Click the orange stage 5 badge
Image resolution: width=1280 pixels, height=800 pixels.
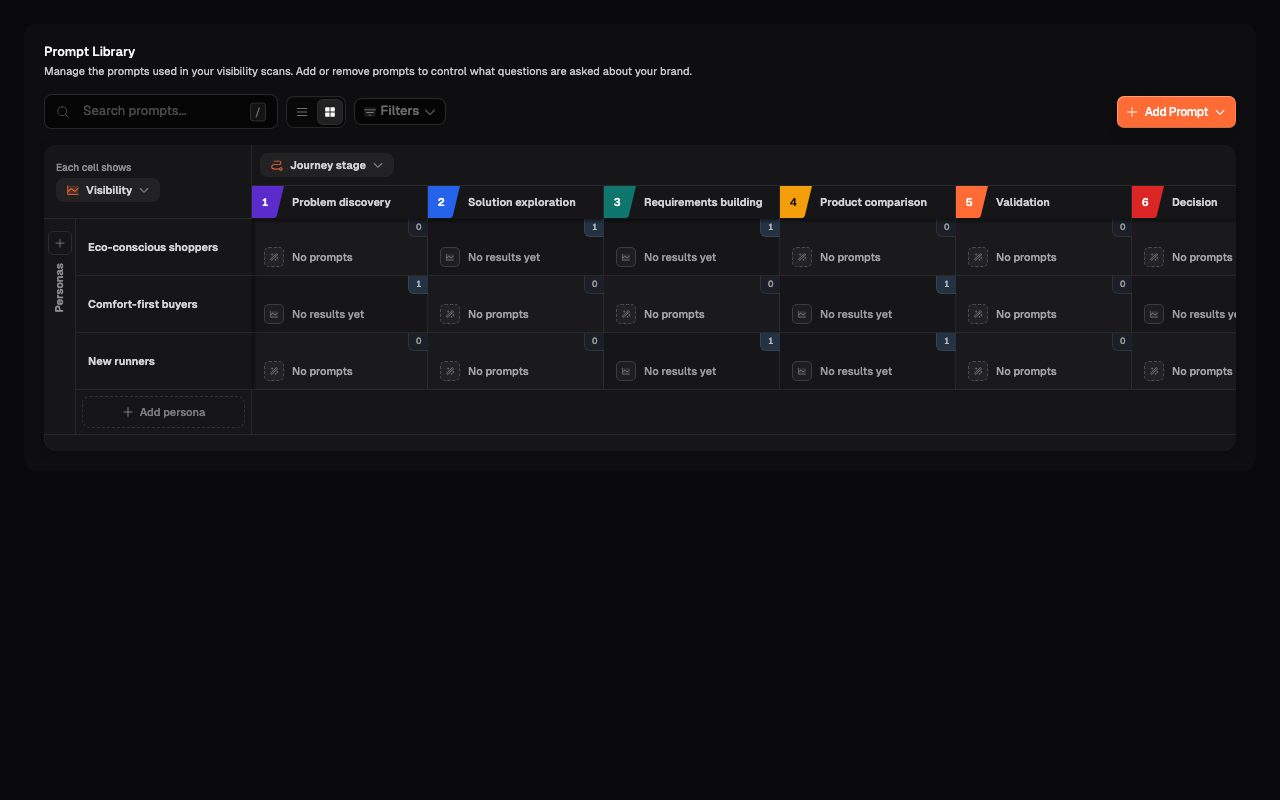[x=969, y=202]
